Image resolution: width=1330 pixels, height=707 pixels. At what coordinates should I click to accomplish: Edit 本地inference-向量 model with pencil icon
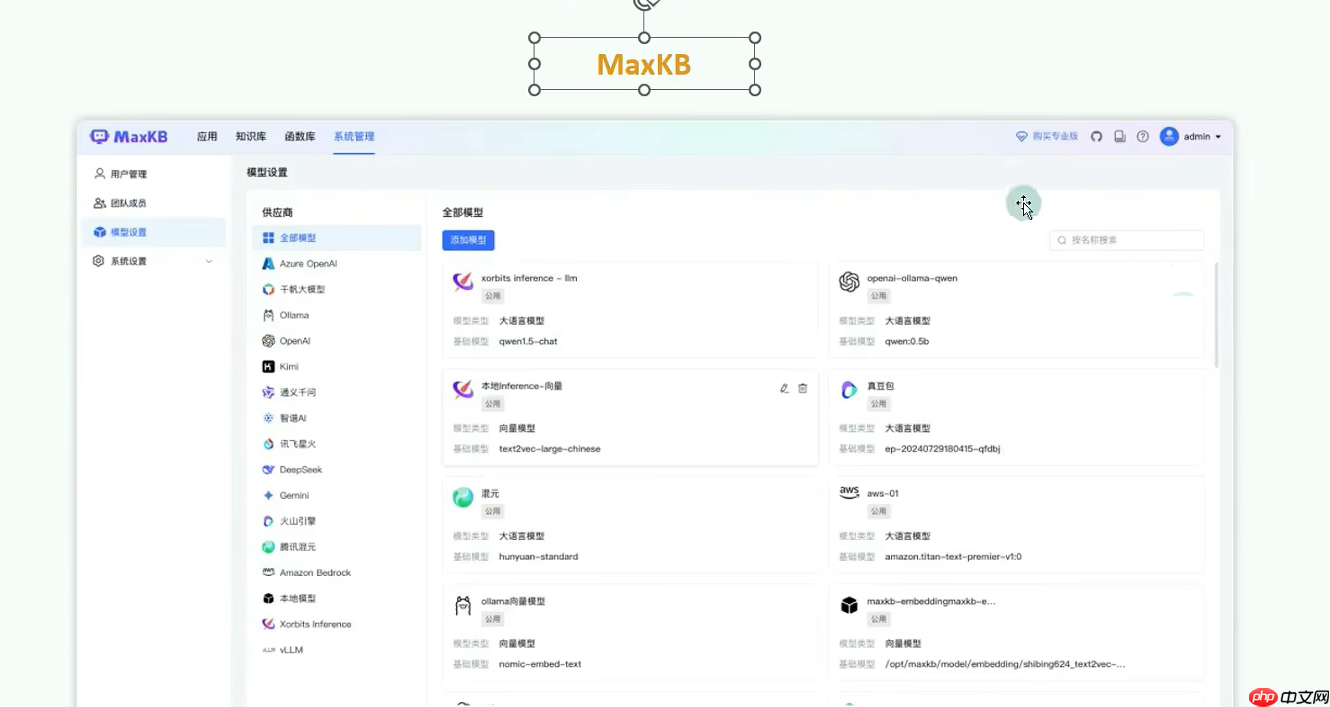pyautogui.click(x=784, y=388)
